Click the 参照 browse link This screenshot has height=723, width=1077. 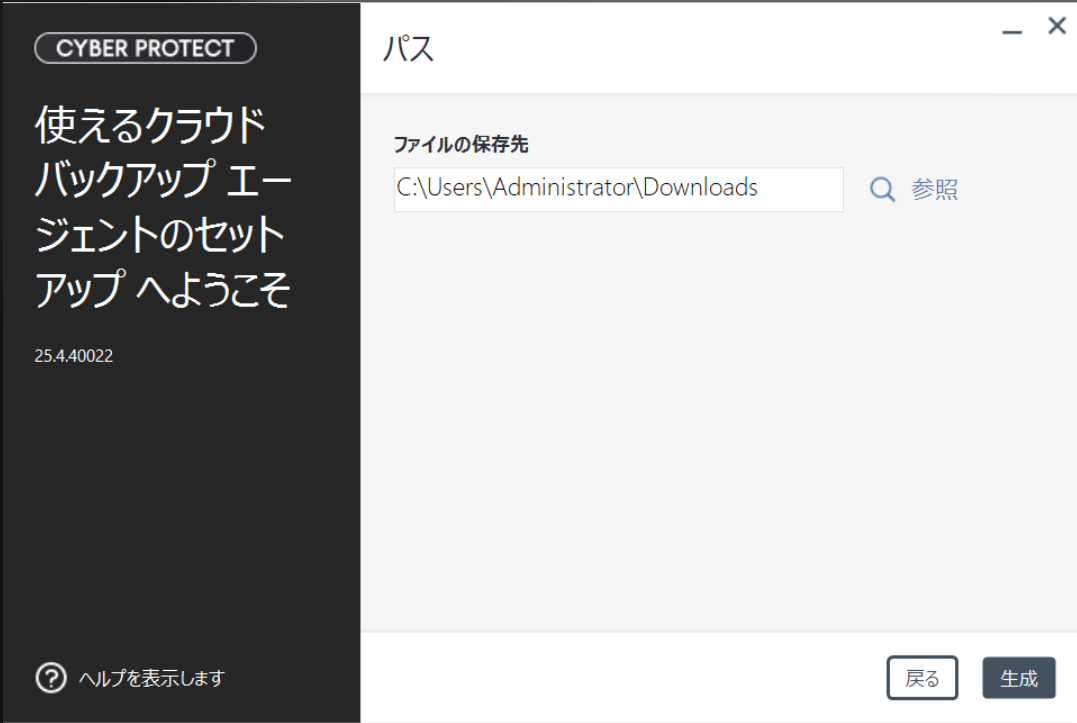tap(934, 190)
